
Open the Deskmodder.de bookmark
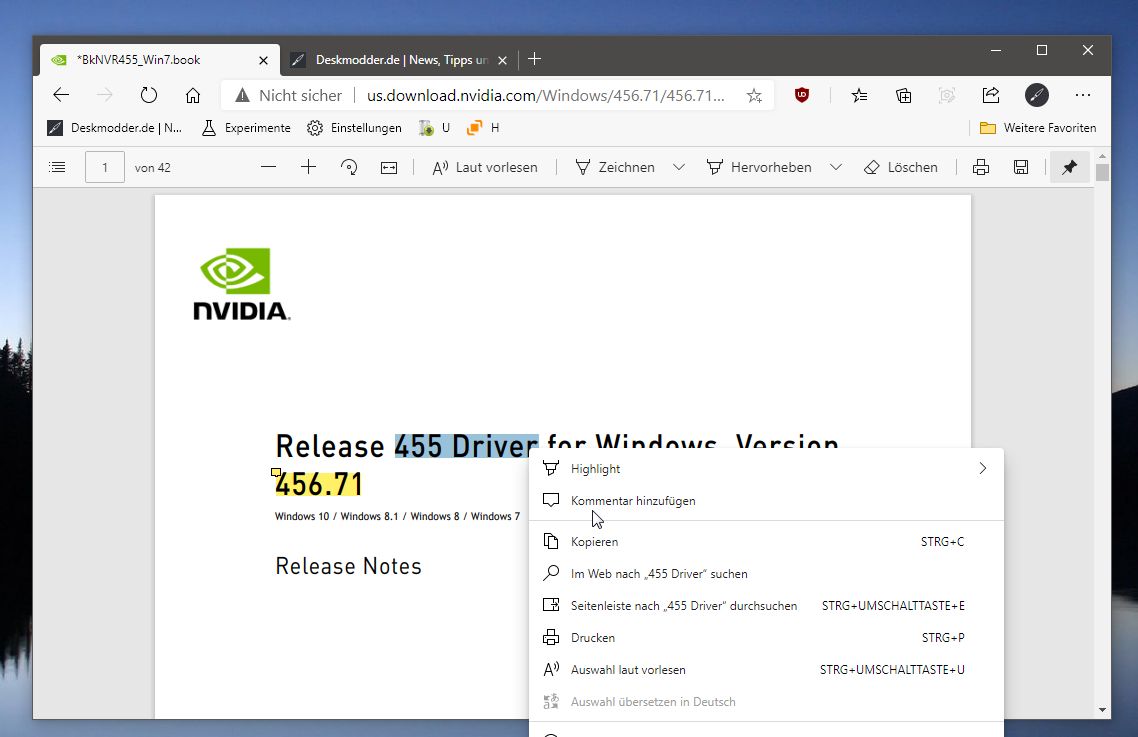pyautogui.click(x=115, y=128)
